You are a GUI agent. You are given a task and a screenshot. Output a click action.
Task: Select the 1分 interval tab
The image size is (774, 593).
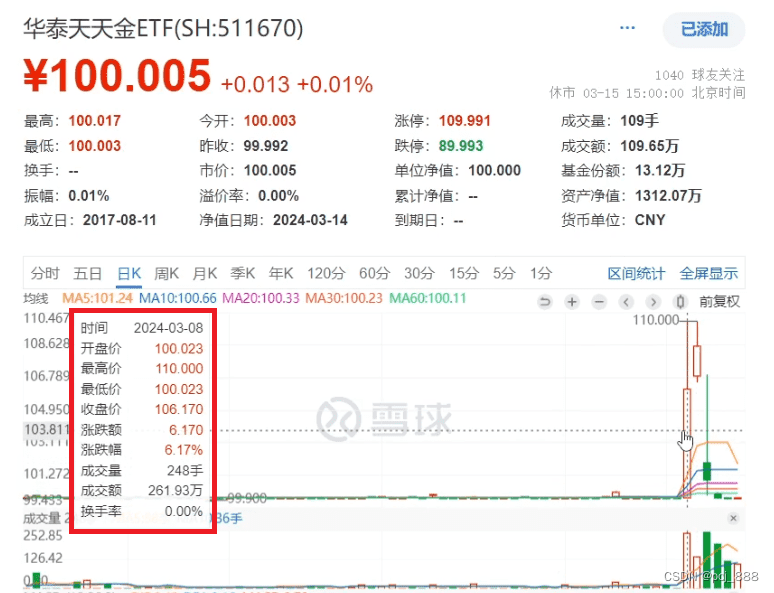pyautogui.click(x=541, y=273)
